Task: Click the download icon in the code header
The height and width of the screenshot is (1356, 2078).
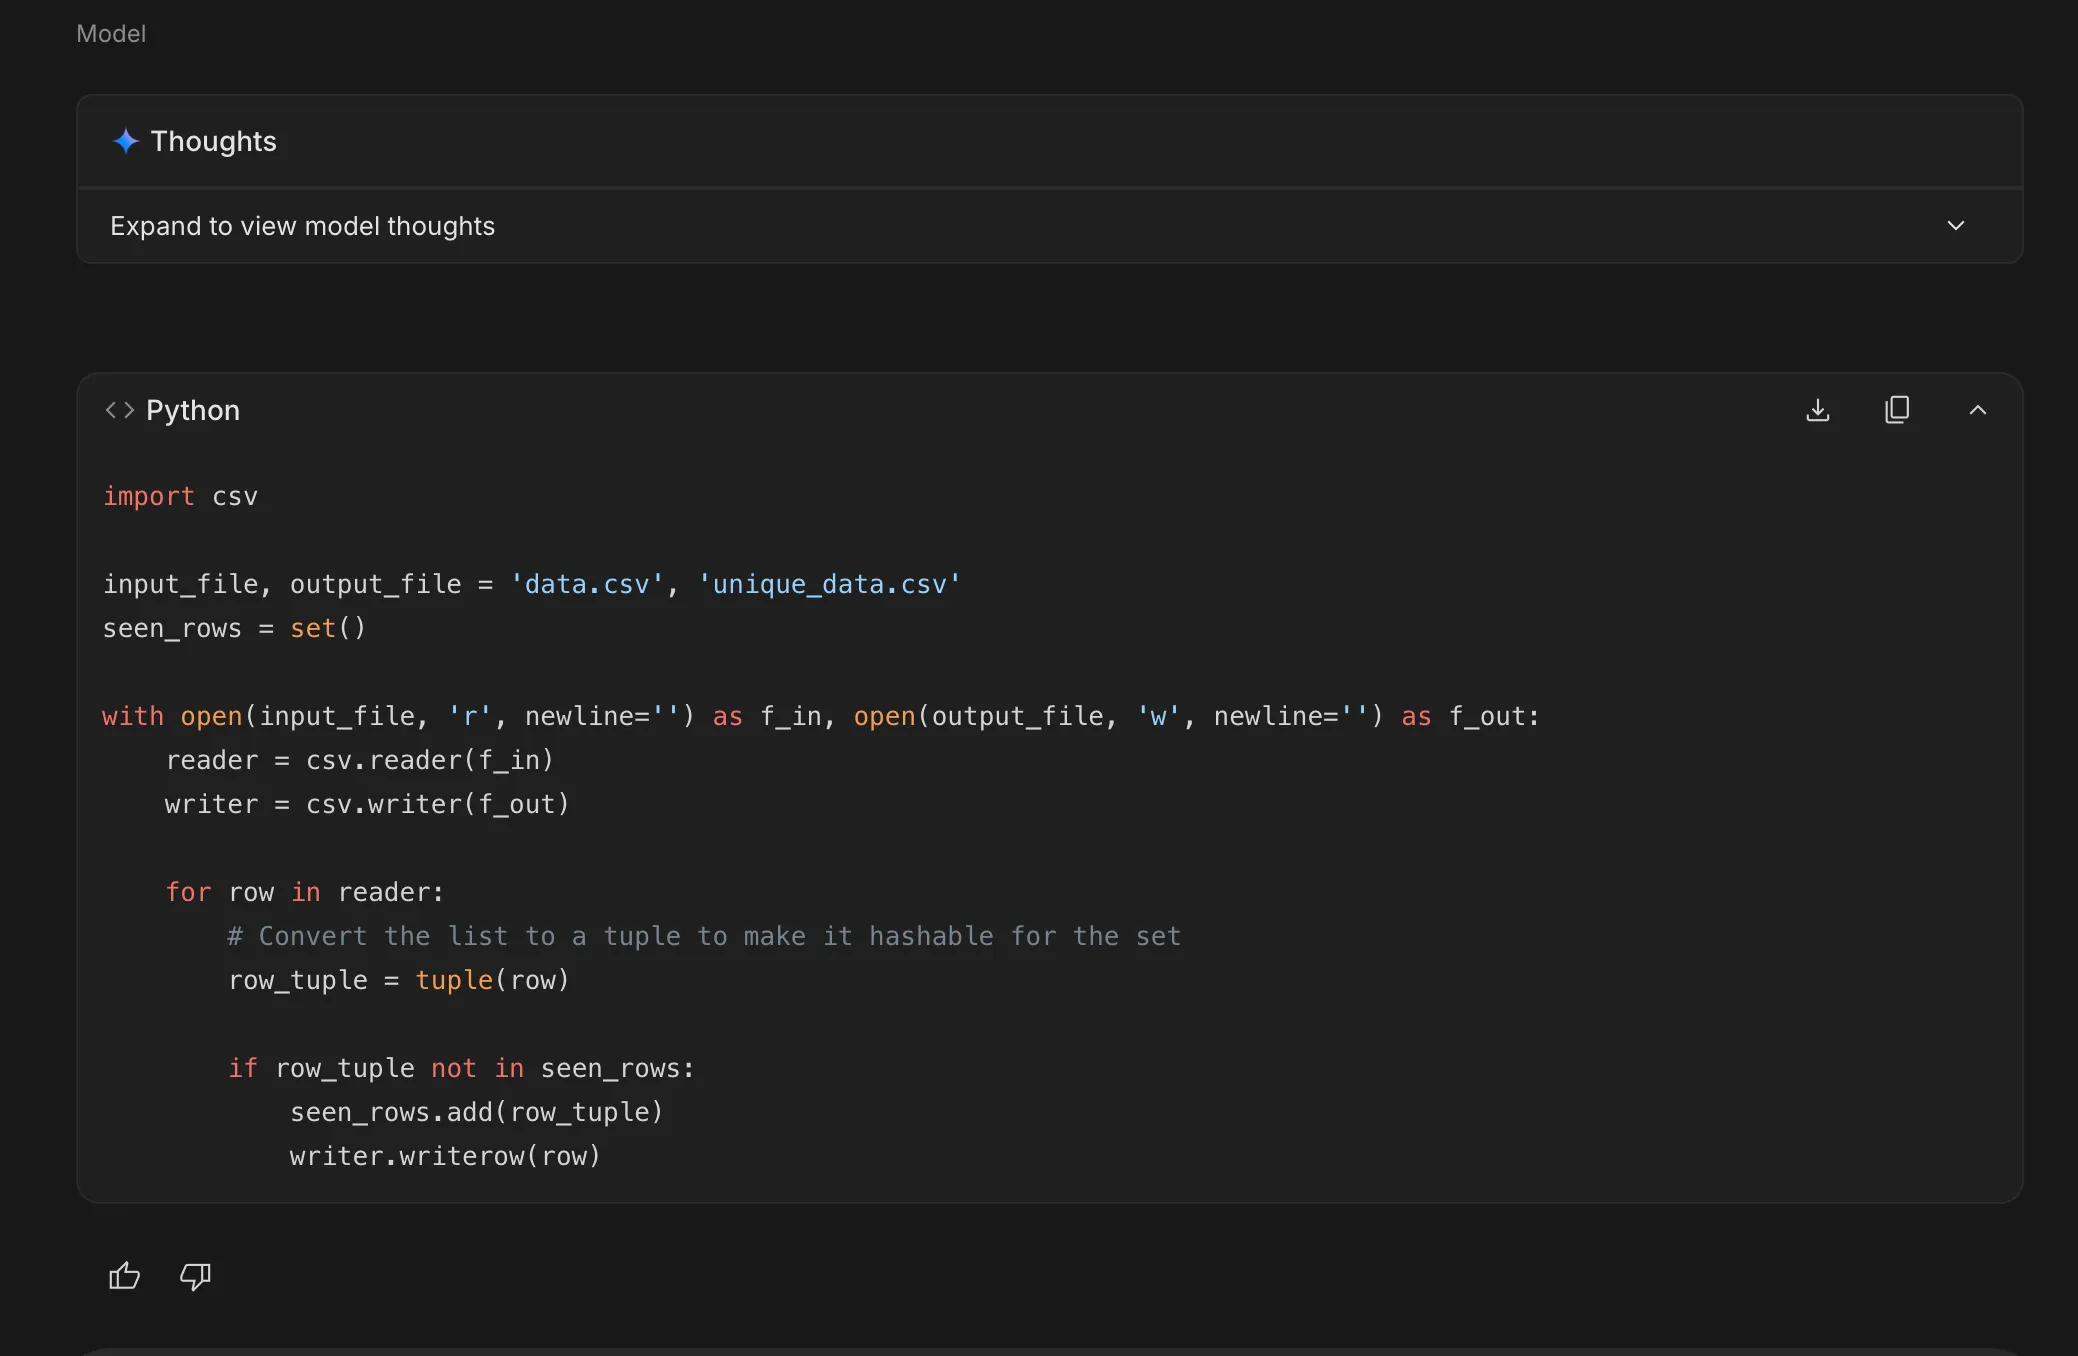Action: coord(1818,410)
